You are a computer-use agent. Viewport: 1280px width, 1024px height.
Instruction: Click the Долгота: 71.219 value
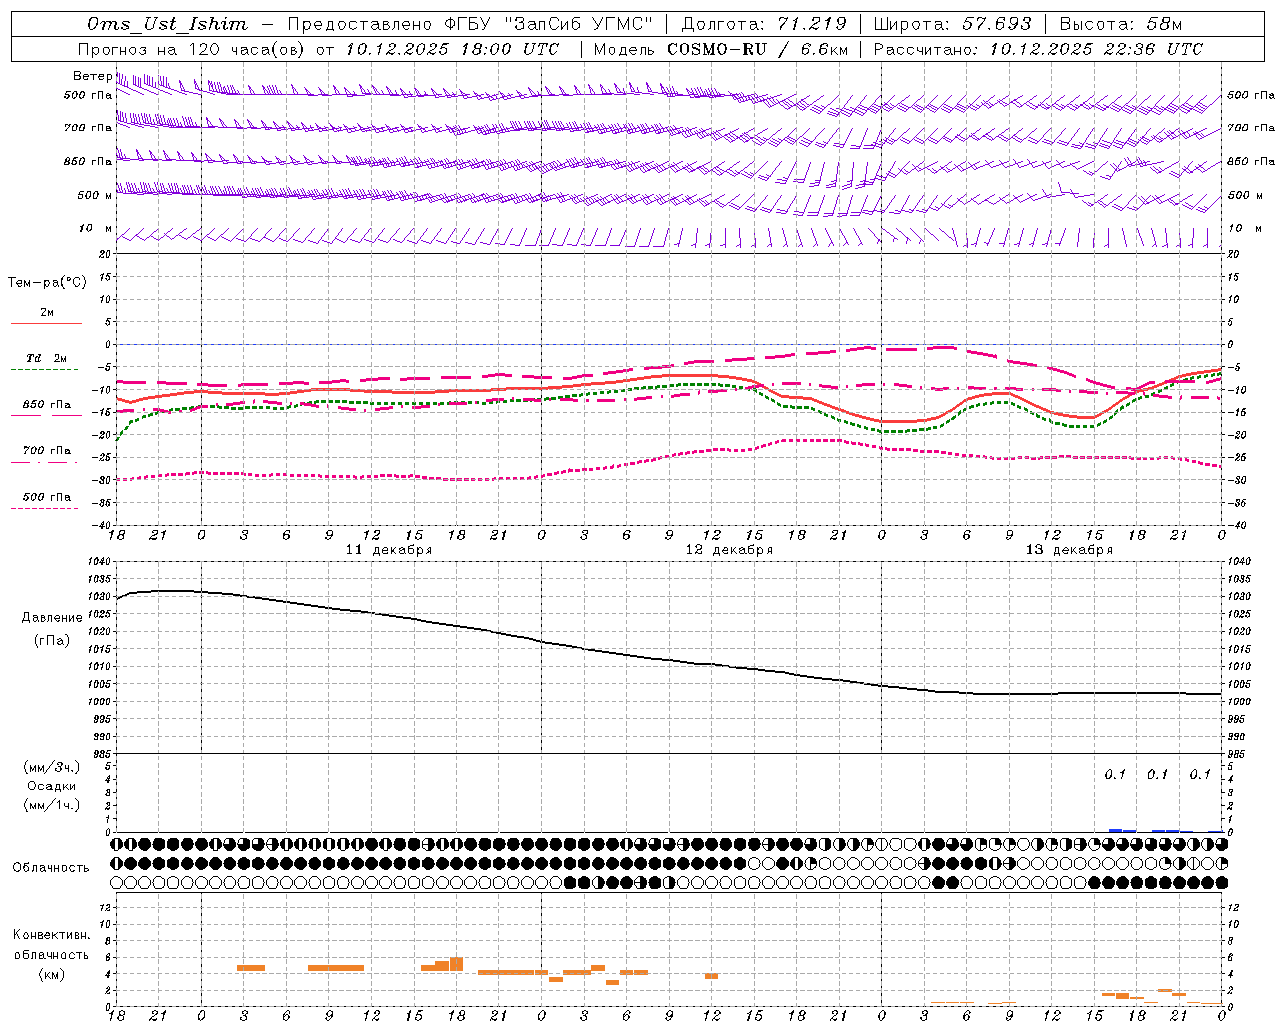(x=764, y=24)
